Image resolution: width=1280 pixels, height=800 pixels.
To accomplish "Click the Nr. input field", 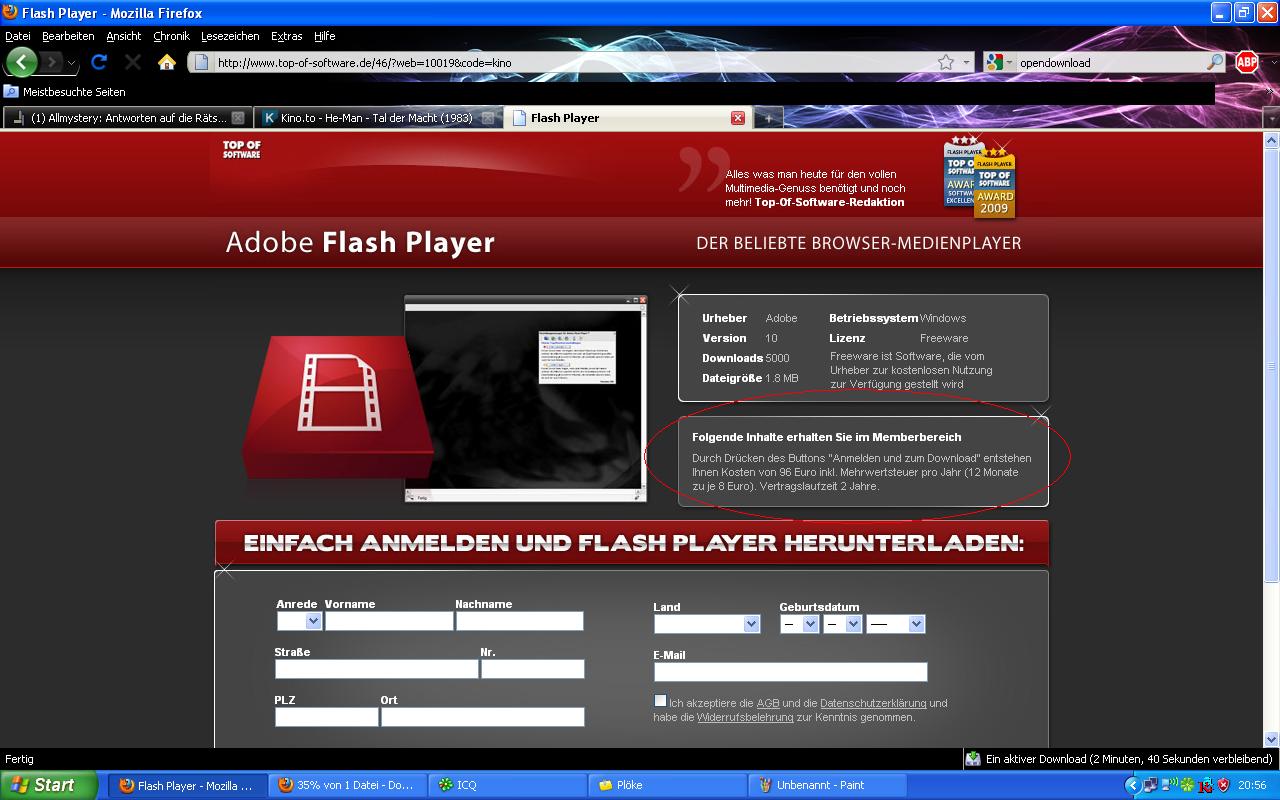I will click(x=532, y=669).
